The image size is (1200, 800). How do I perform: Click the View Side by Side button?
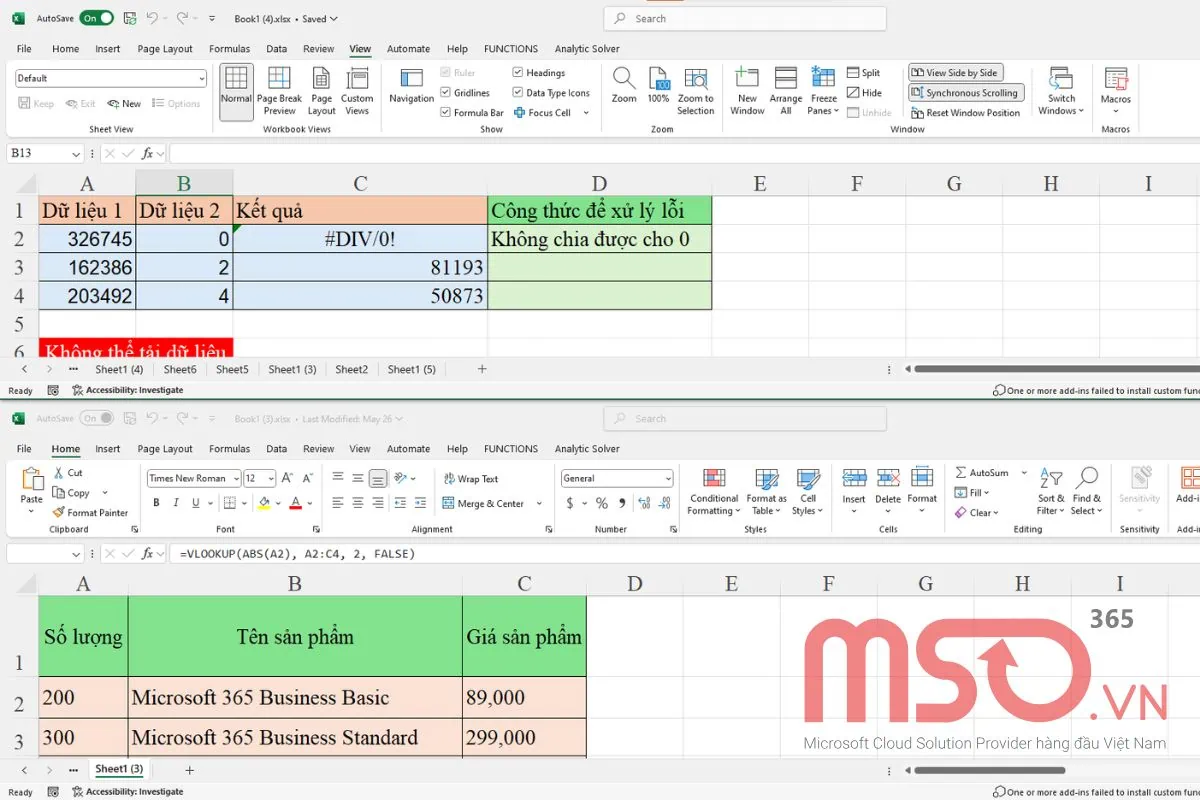956,72
